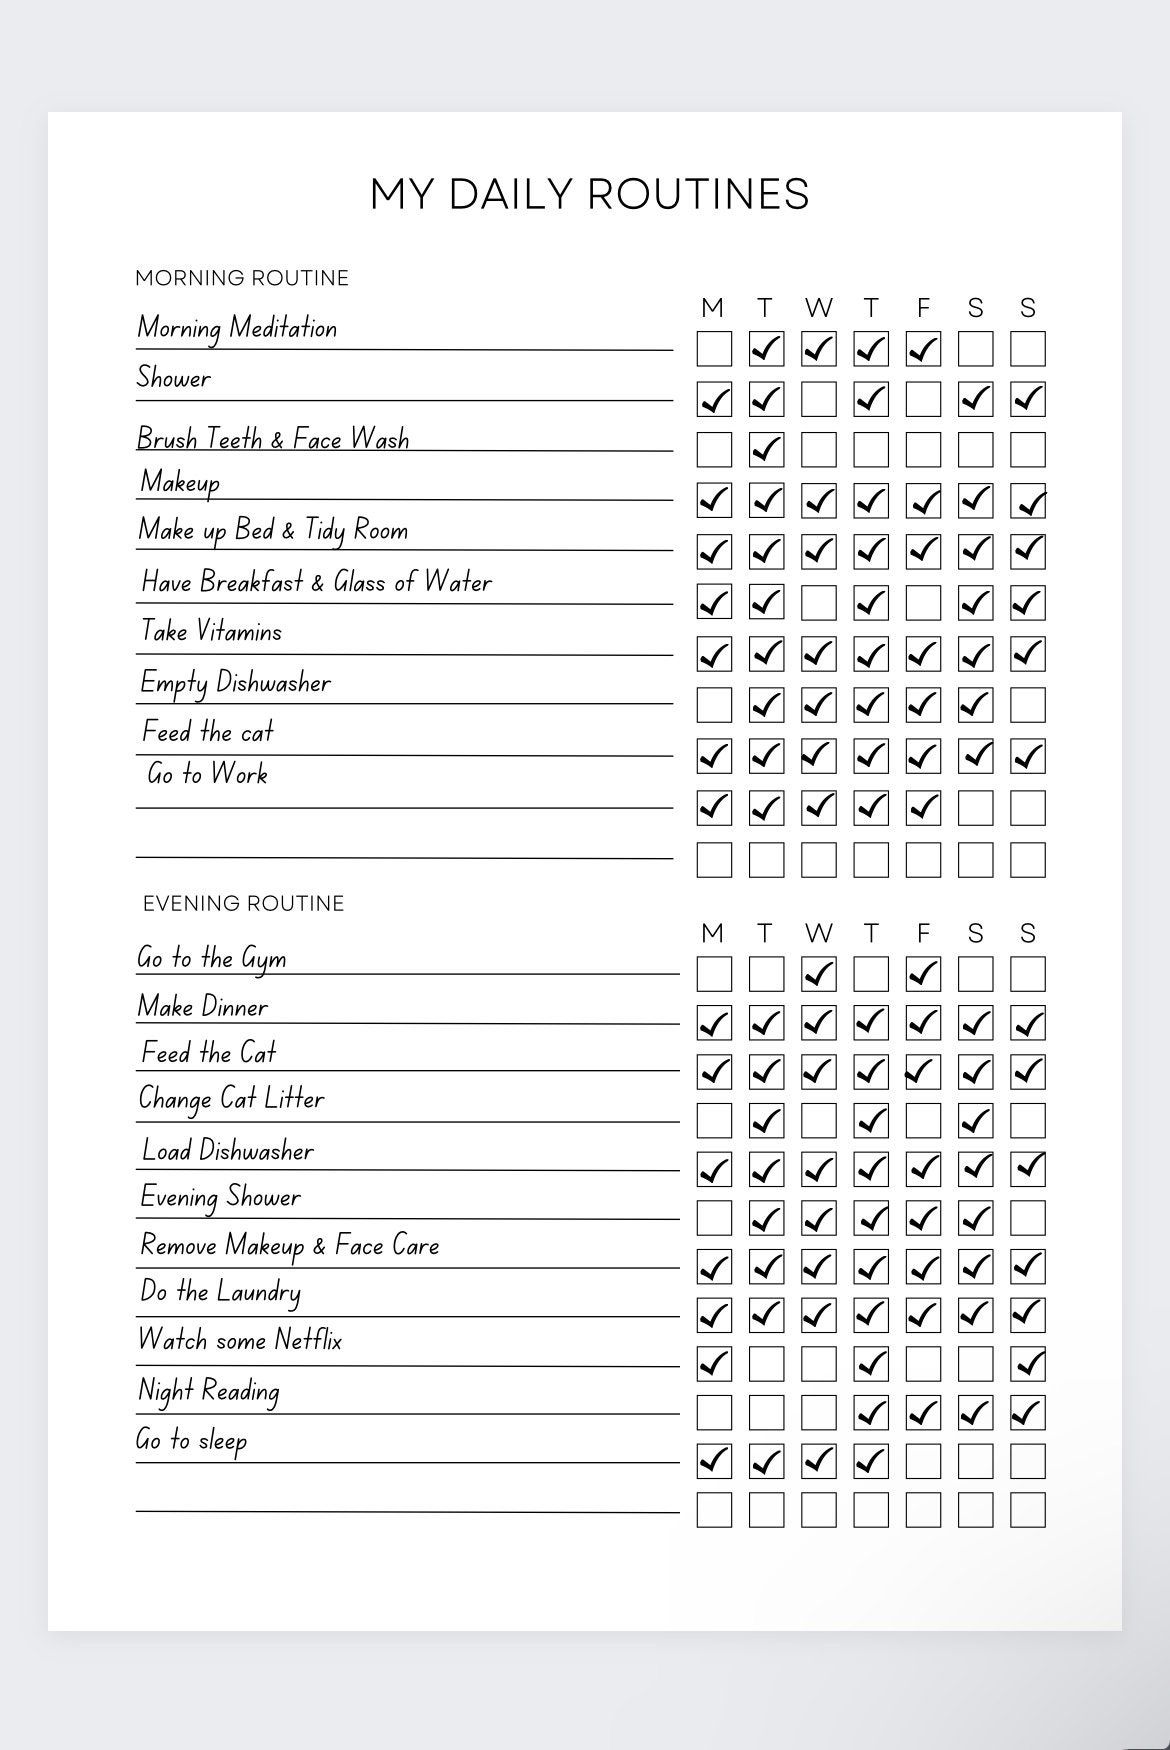Check Monday box for Morning Meditation
This screenshot has height=1750, width=1170.
713,349
